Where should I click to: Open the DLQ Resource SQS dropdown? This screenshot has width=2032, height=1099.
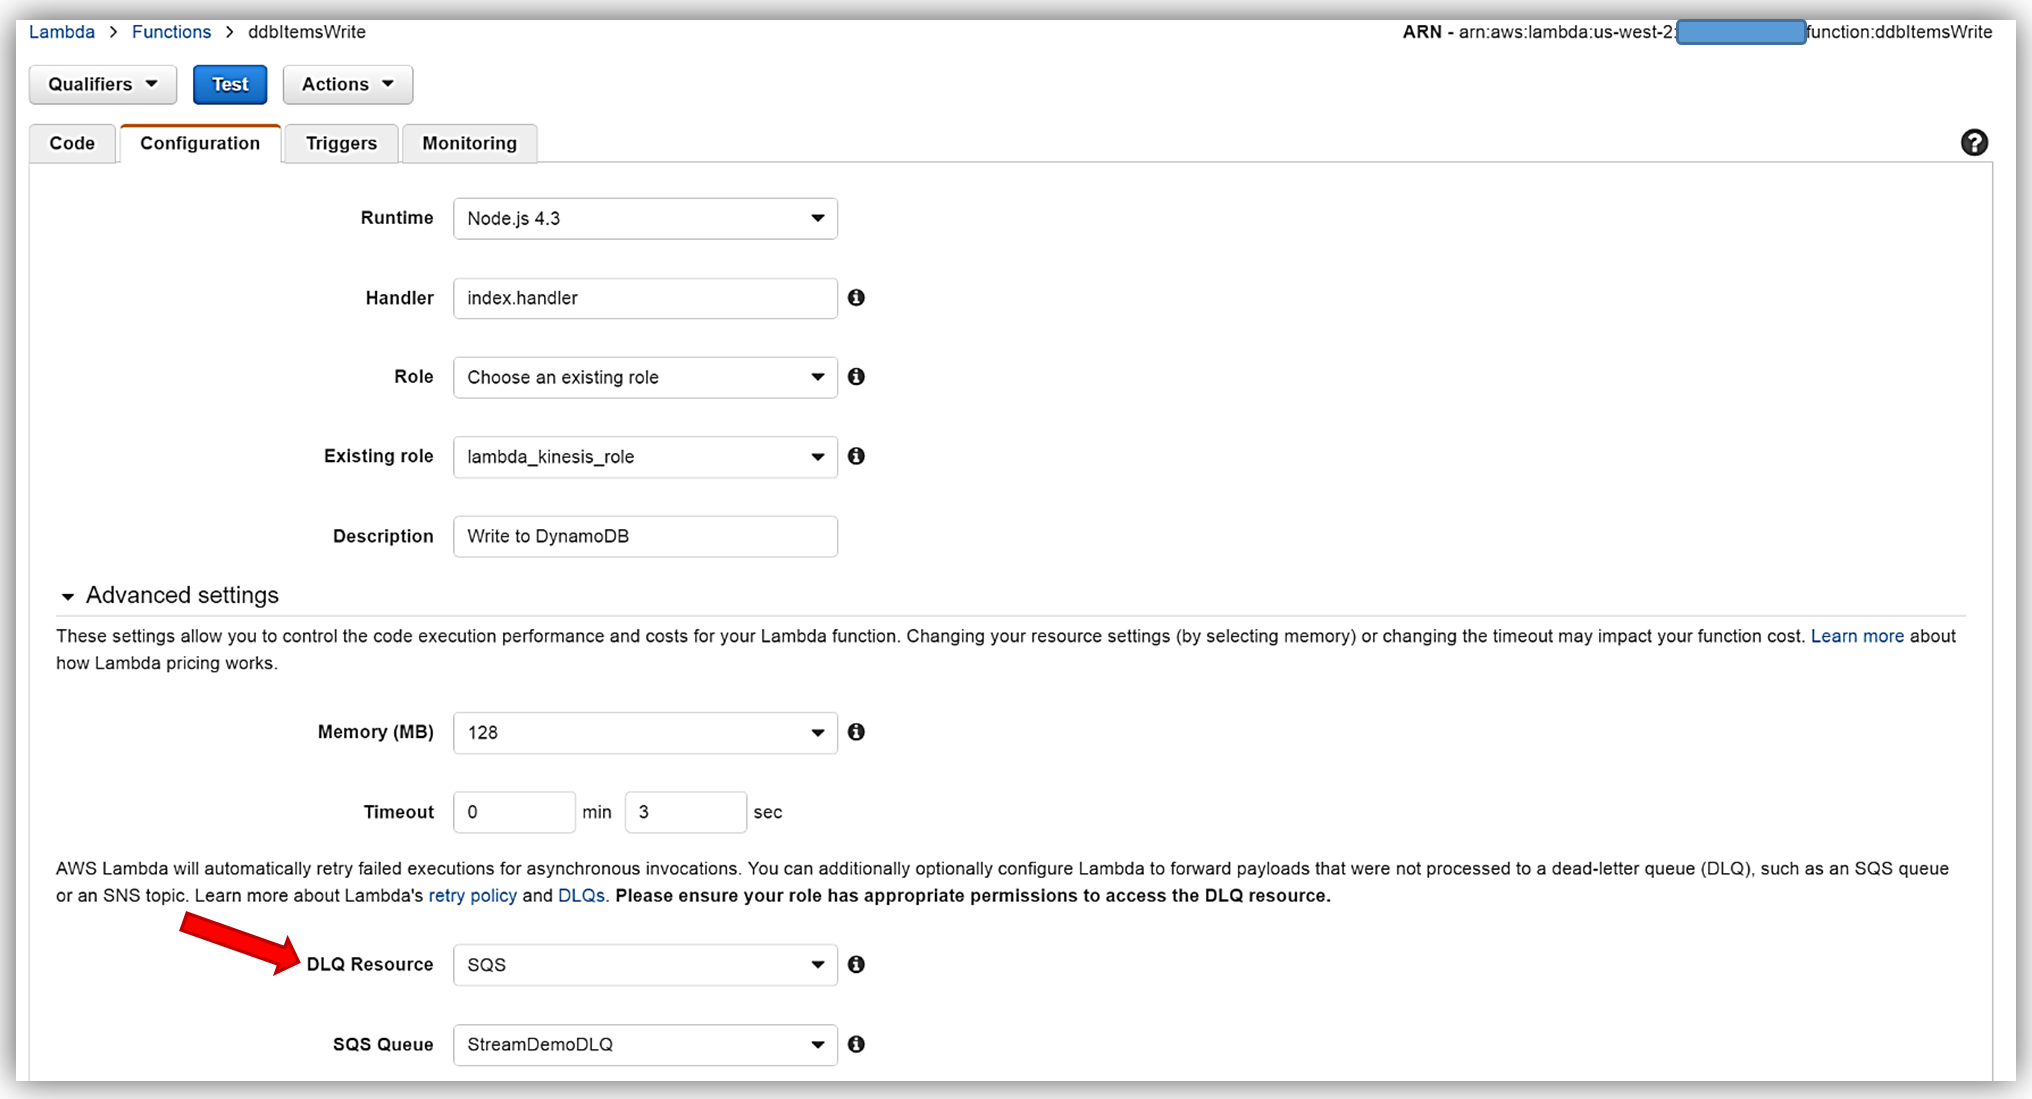tap(645, 965)
